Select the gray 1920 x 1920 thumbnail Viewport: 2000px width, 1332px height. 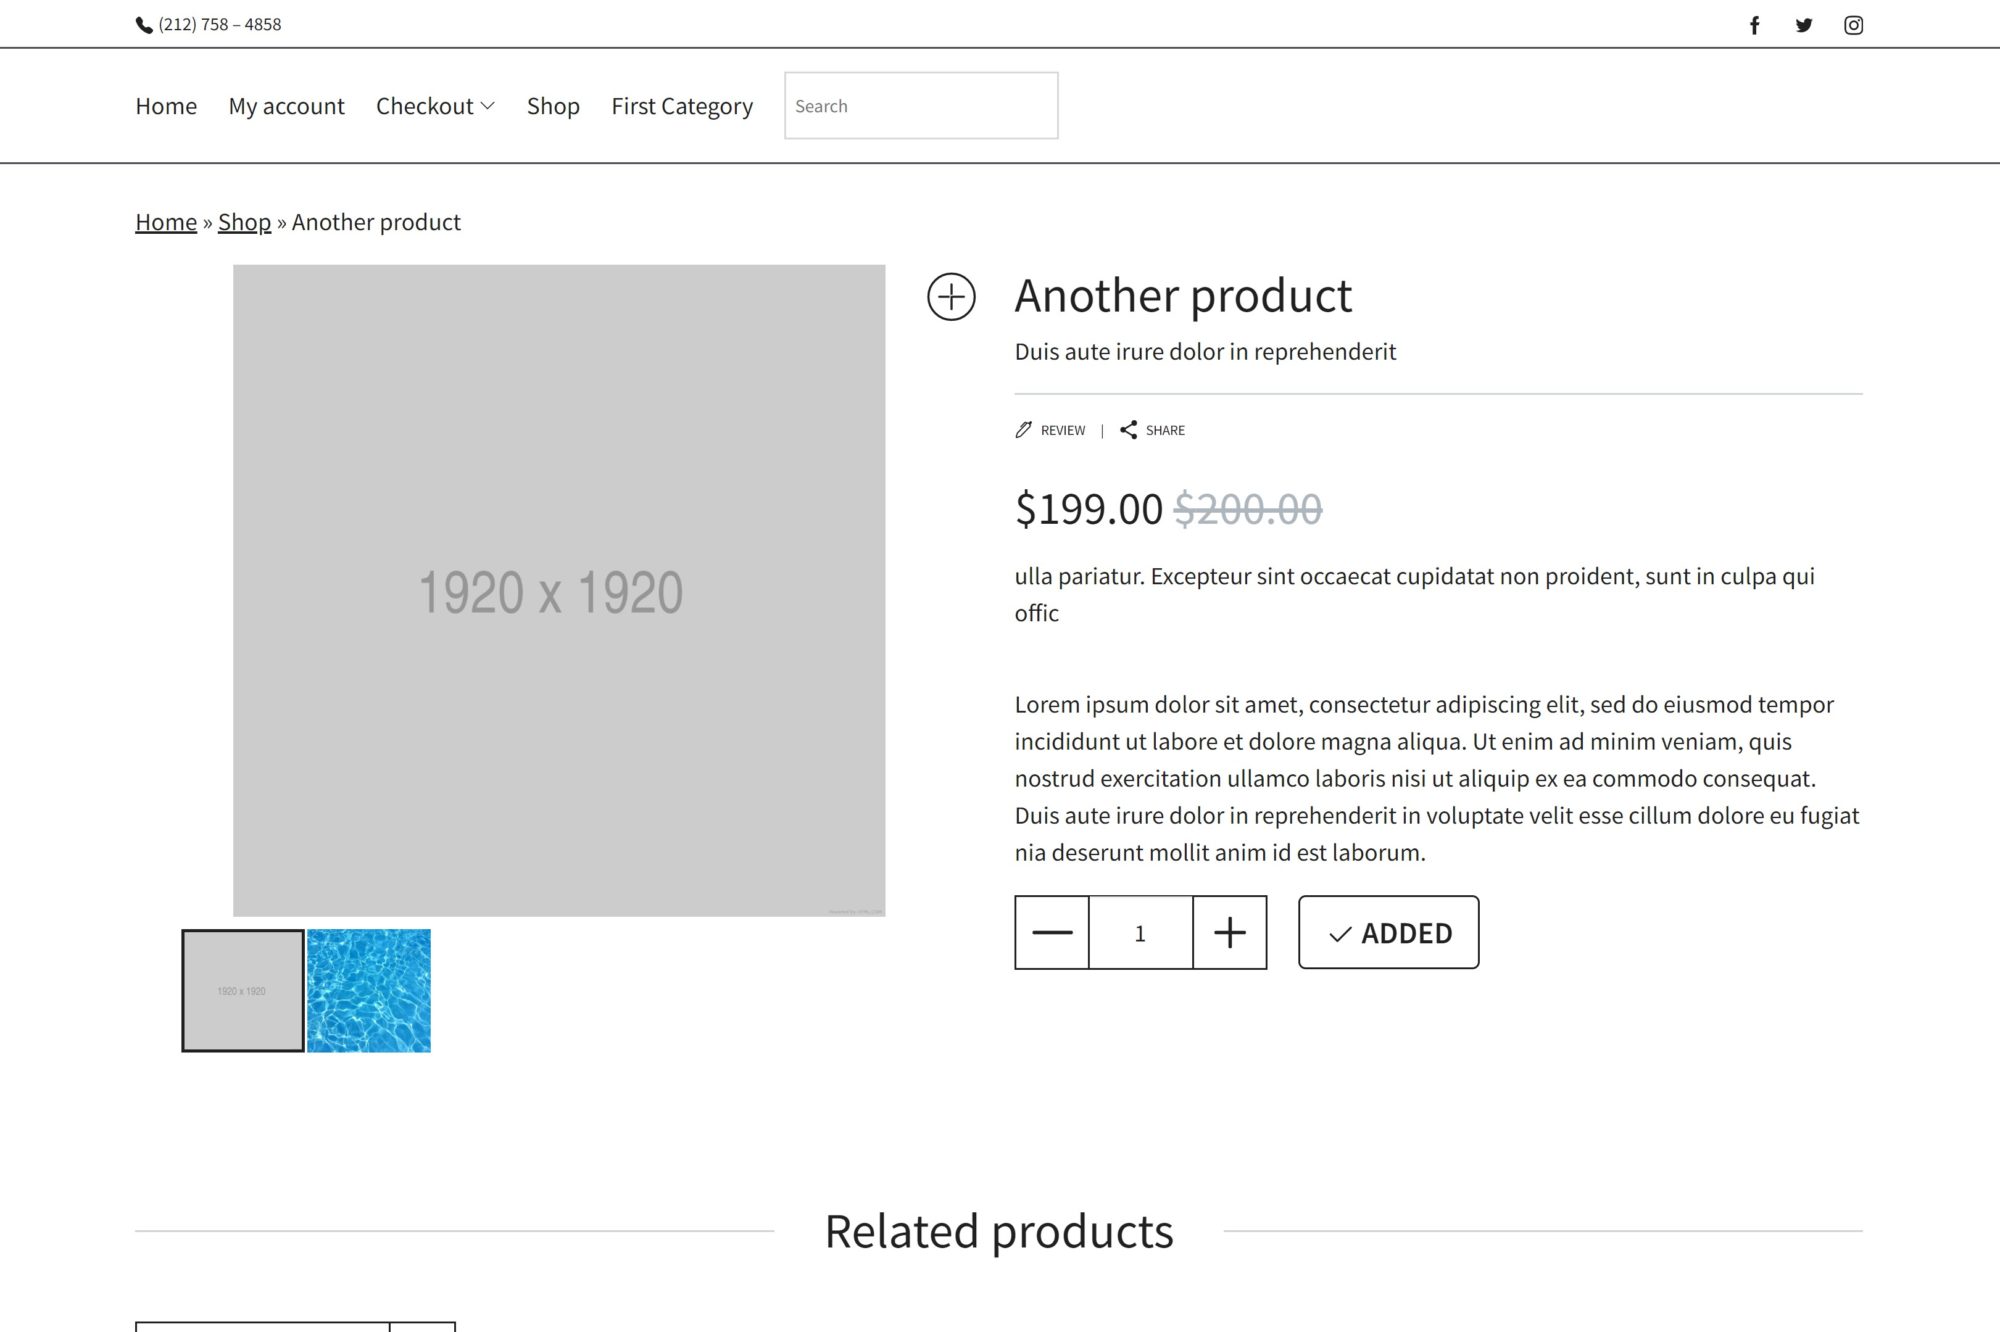tap(243, 991)
